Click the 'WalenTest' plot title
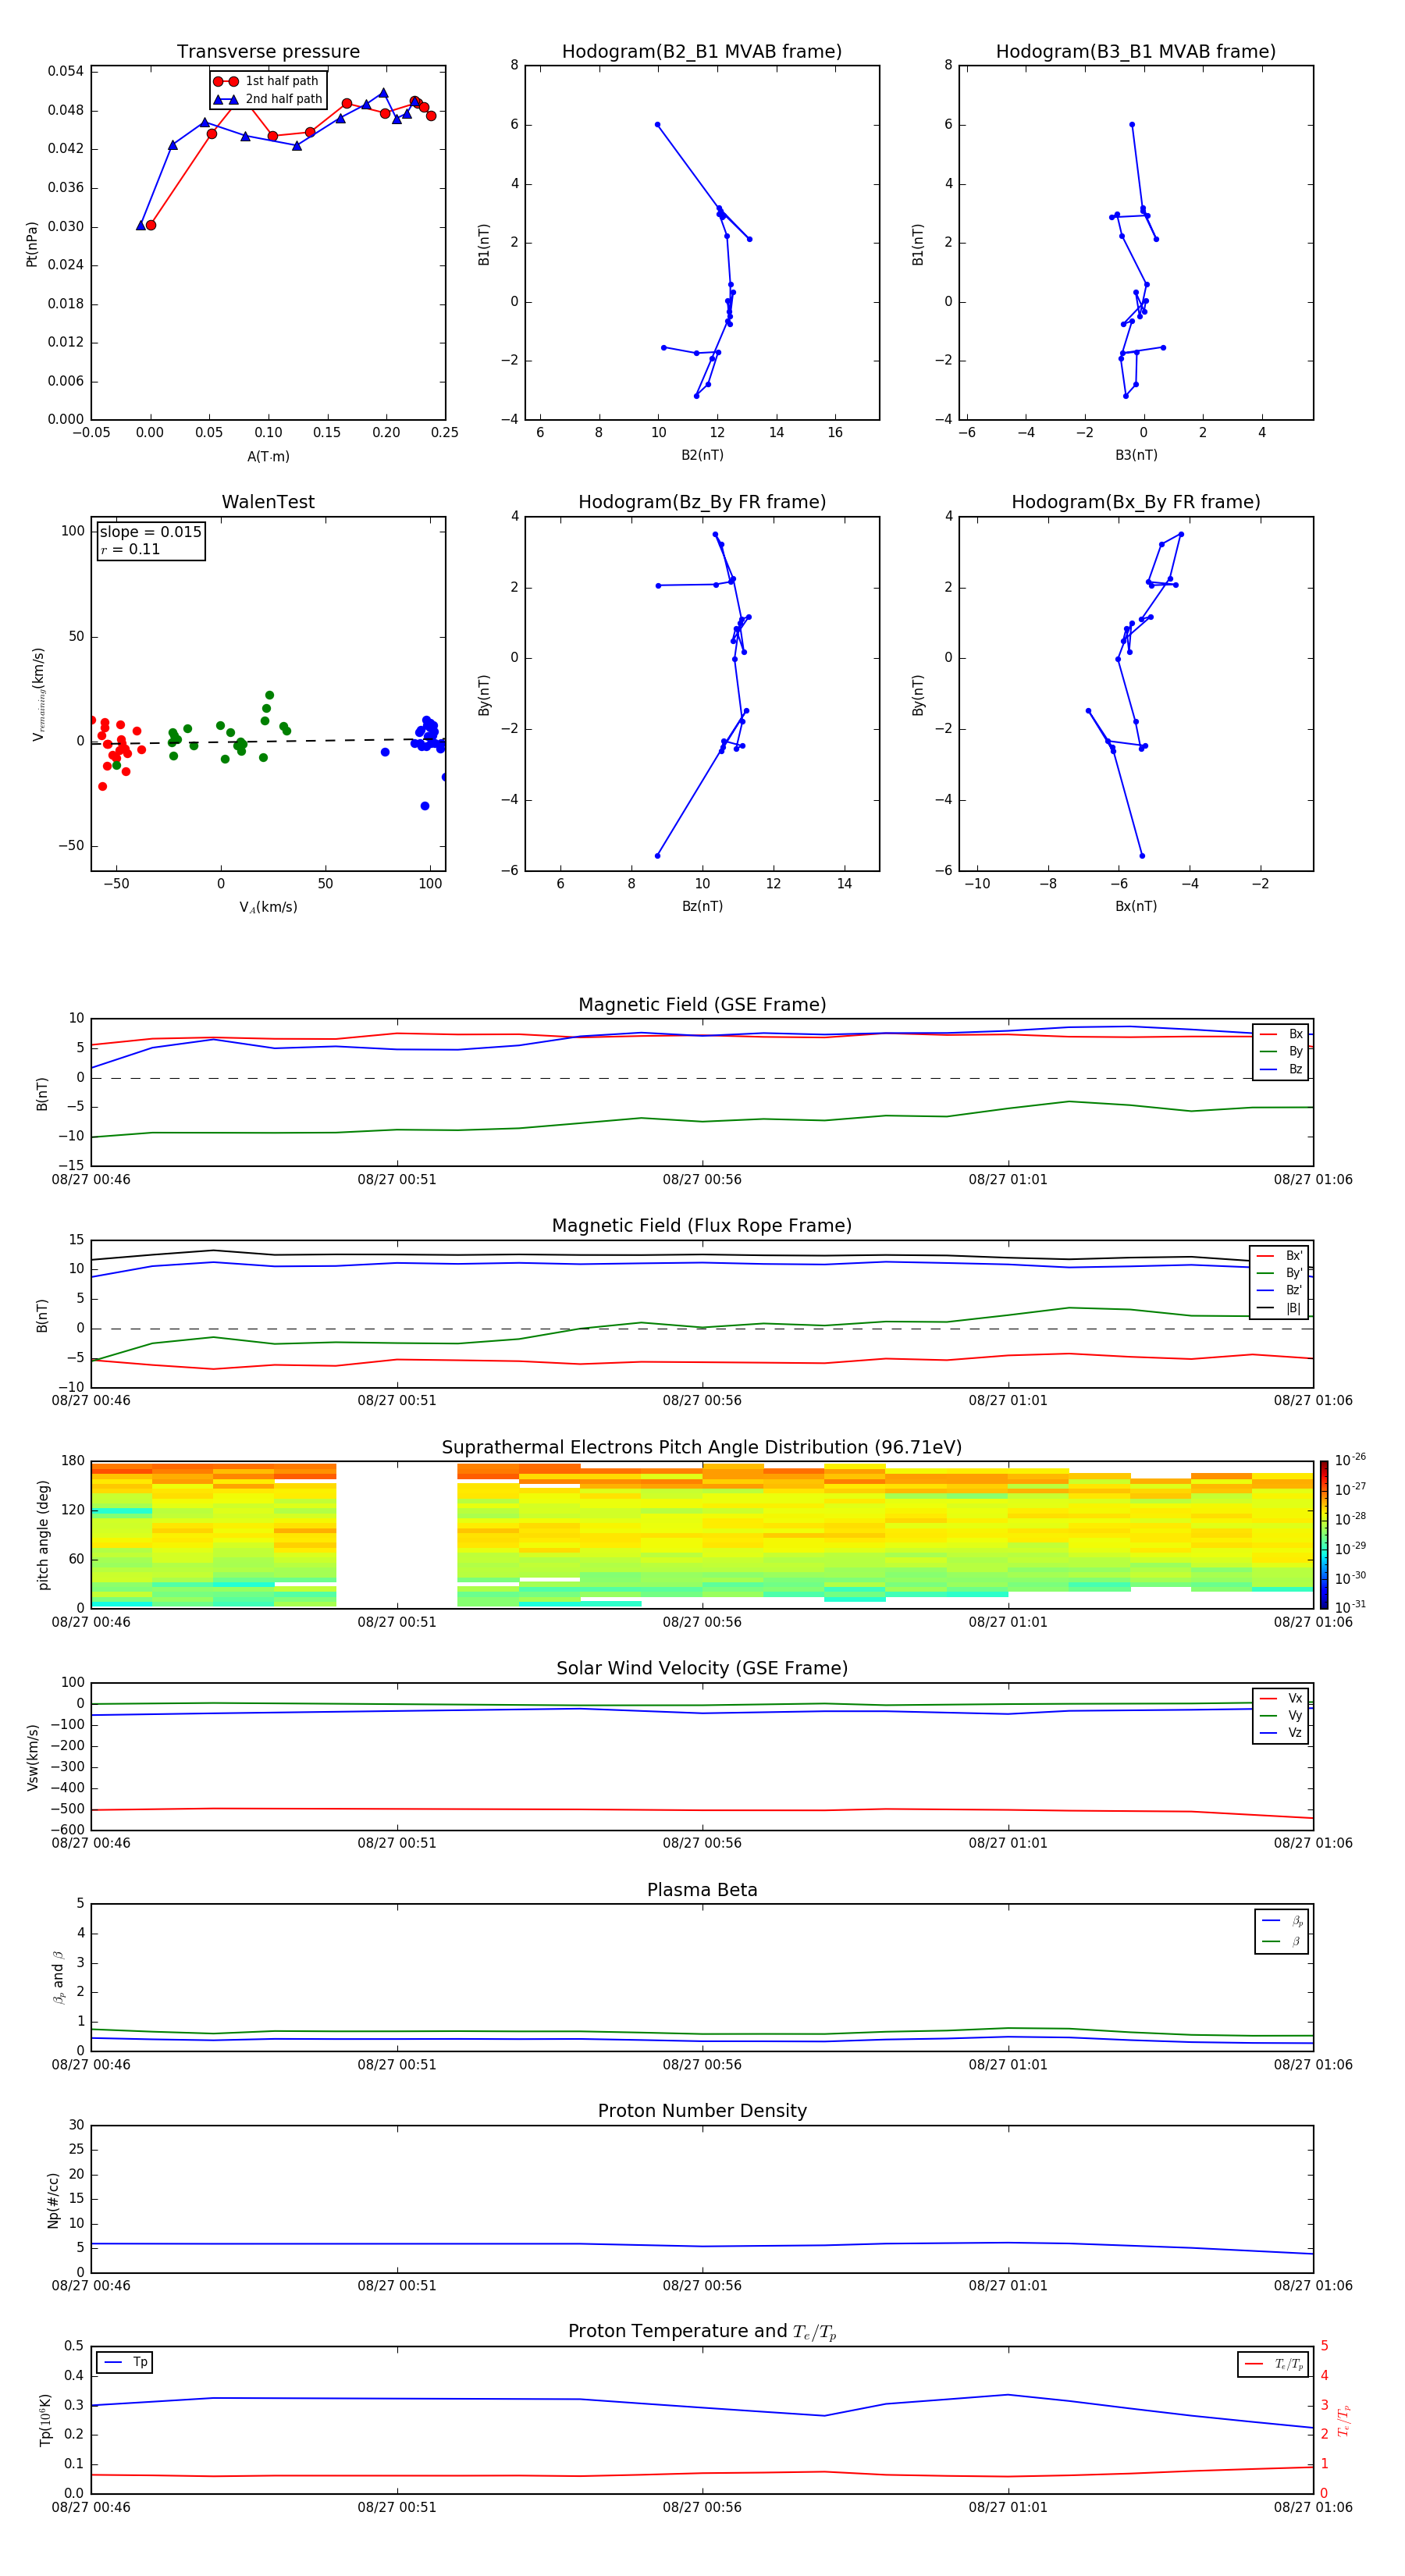This screenshot has width=1405, height=2576. (268, 502)
